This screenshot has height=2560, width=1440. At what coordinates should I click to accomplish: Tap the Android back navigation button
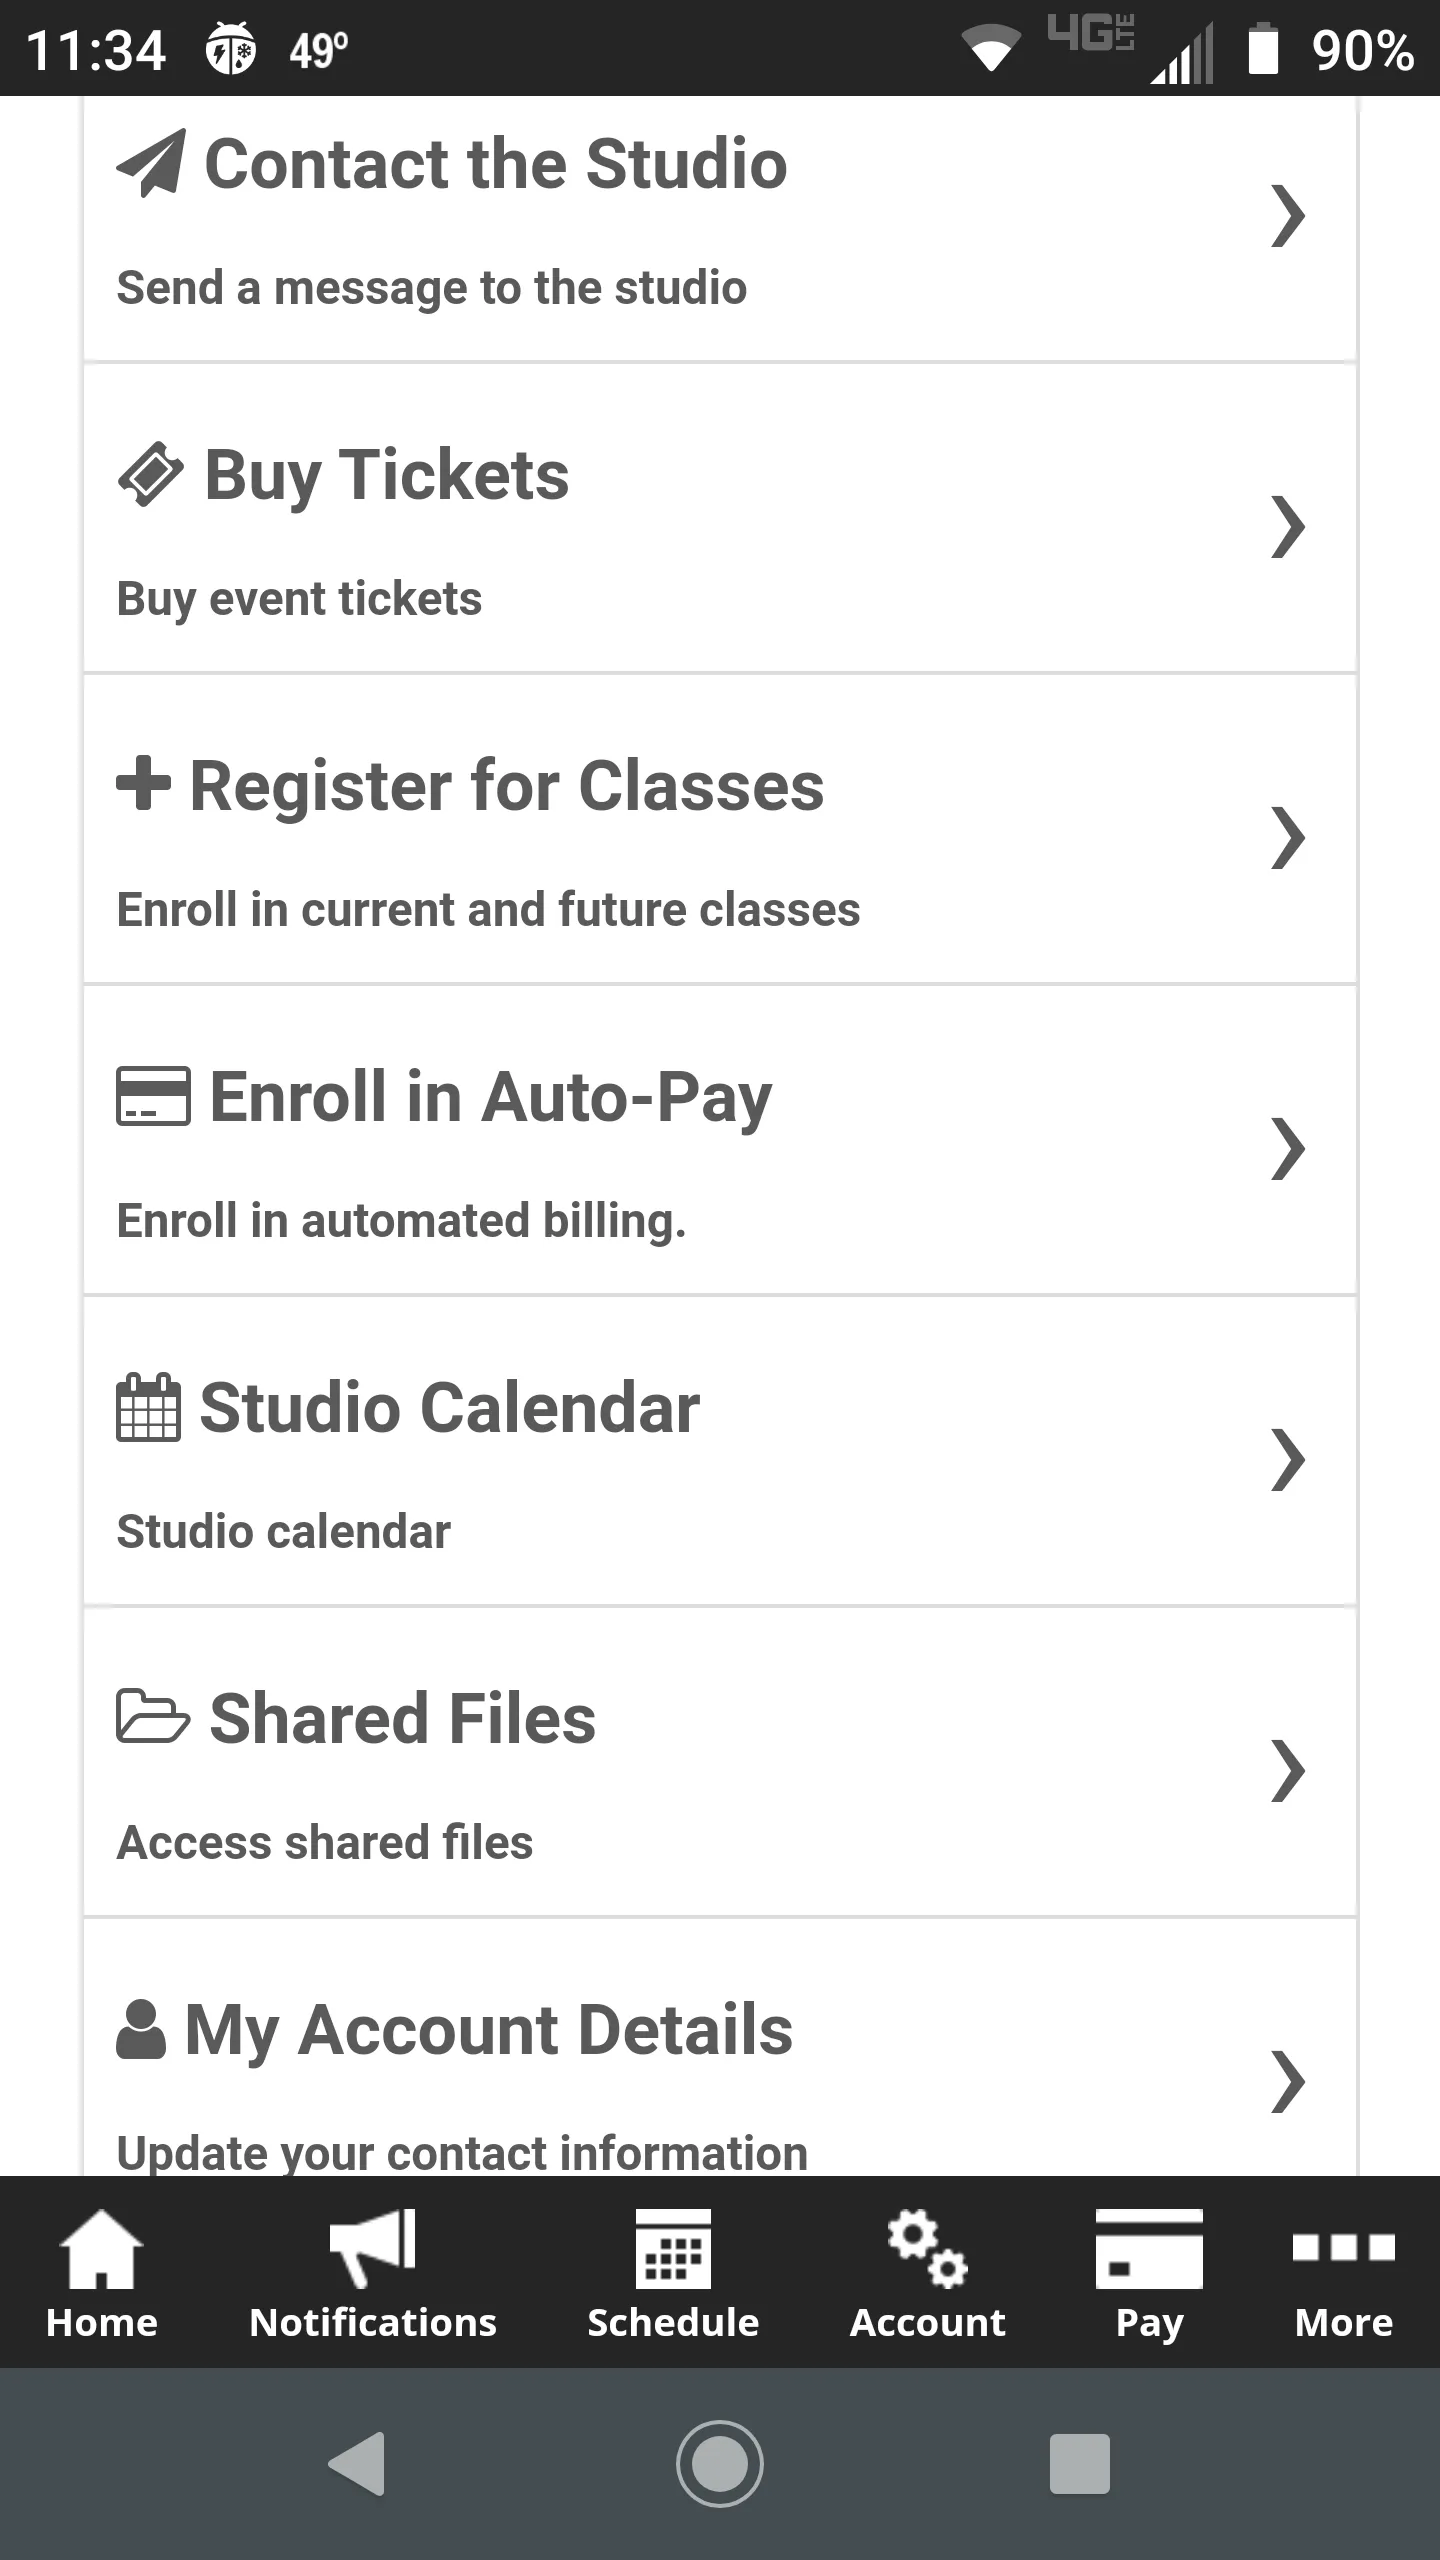pos(357,2464)
